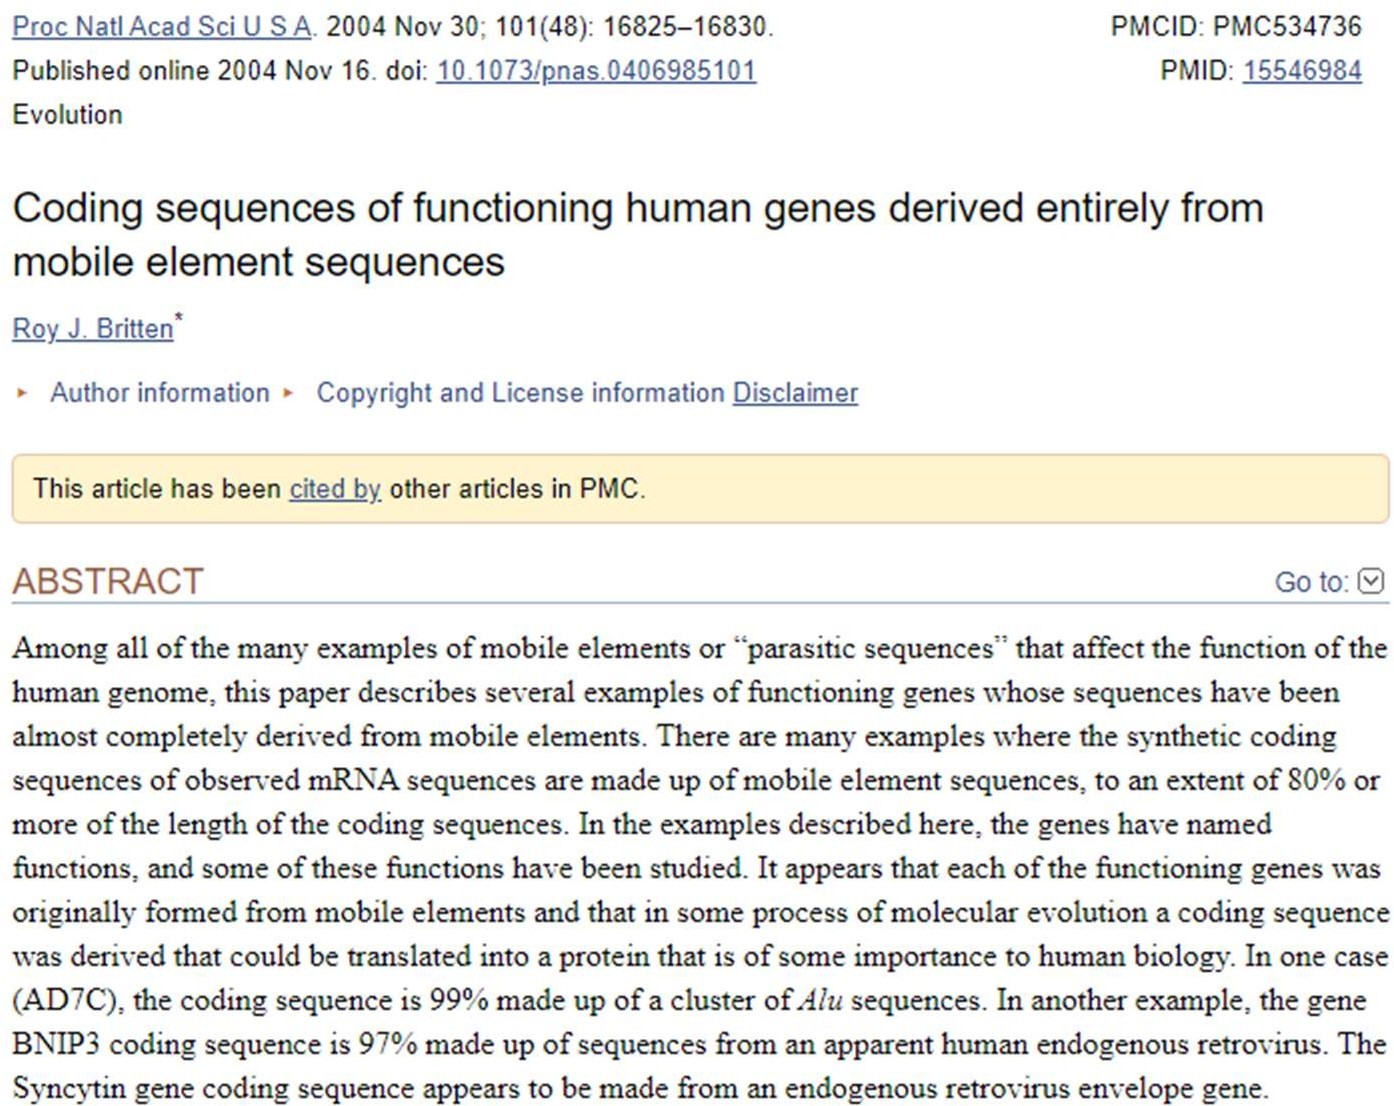Expand the Author information section
The height and width of the screenshot is (1106, 1394).
(x=160, y=393)
